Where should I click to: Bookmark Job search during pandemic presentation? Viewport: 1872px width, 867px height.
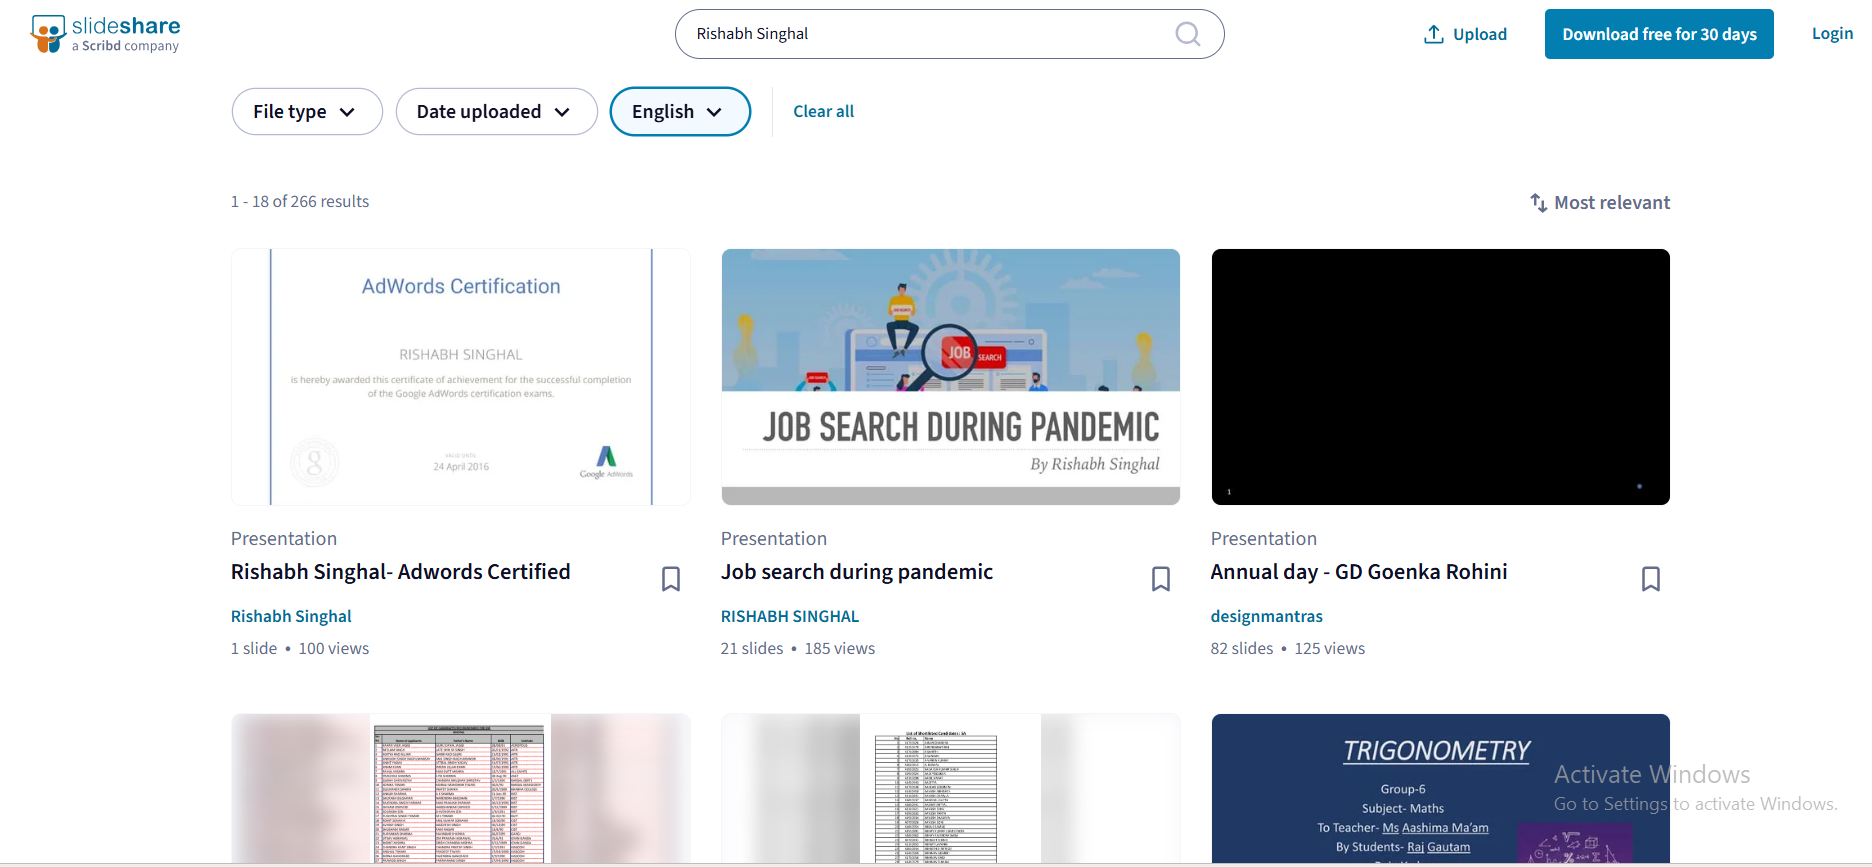point(1160,579)
